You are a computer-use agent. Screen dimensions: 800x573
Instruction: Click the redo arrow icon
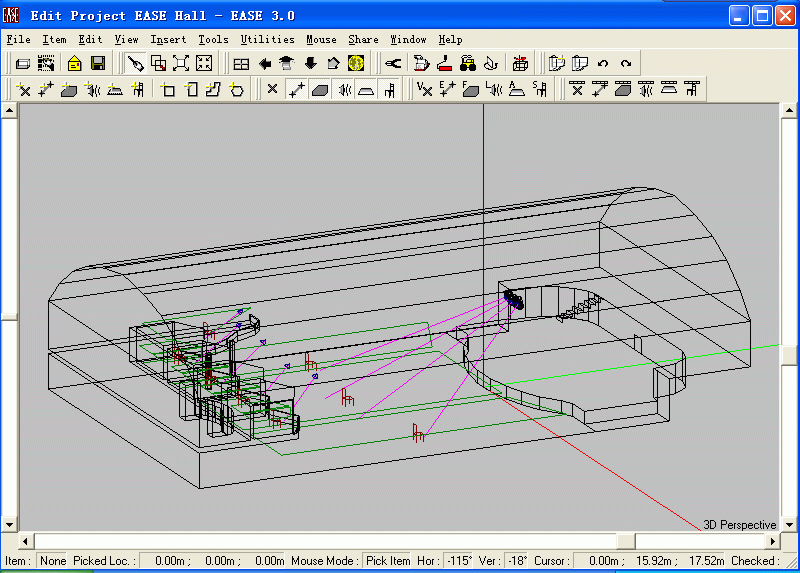pyautogui.click(x=626, y=63)
